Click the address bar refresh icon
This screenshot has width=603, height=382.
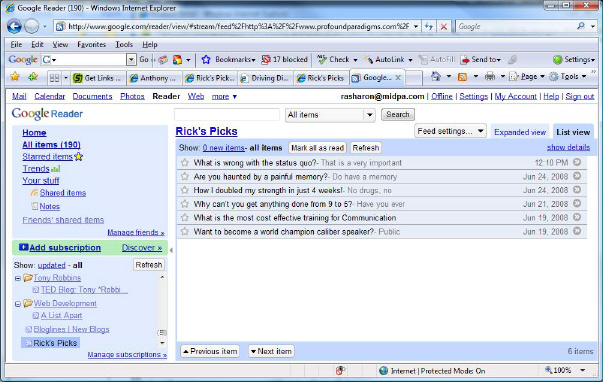(429, 27)
